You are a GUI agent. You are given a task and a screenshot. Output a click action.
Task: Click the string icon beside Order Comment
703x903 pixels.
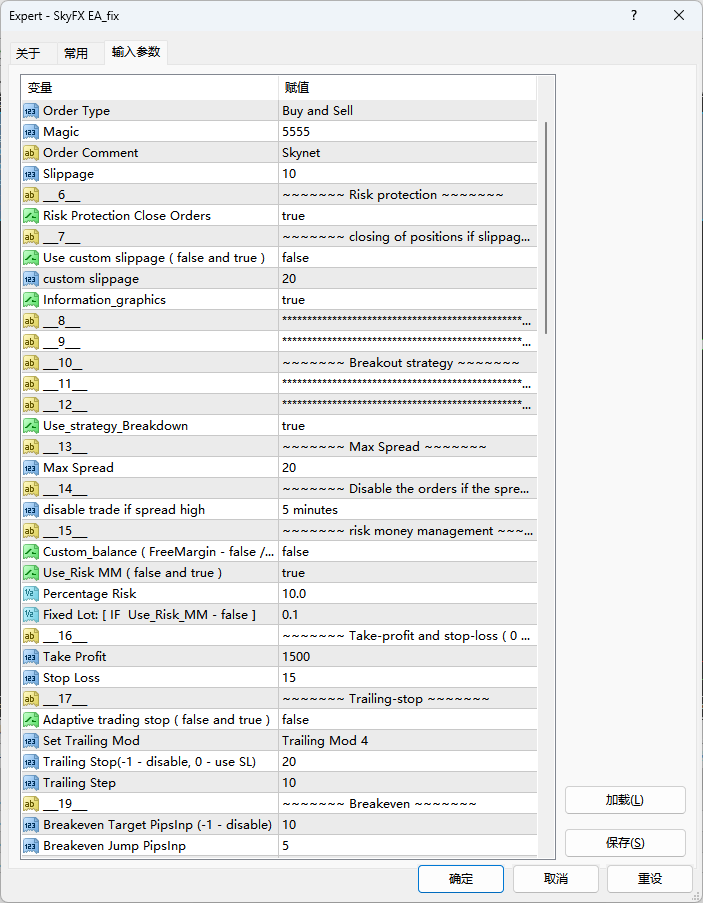31,153
